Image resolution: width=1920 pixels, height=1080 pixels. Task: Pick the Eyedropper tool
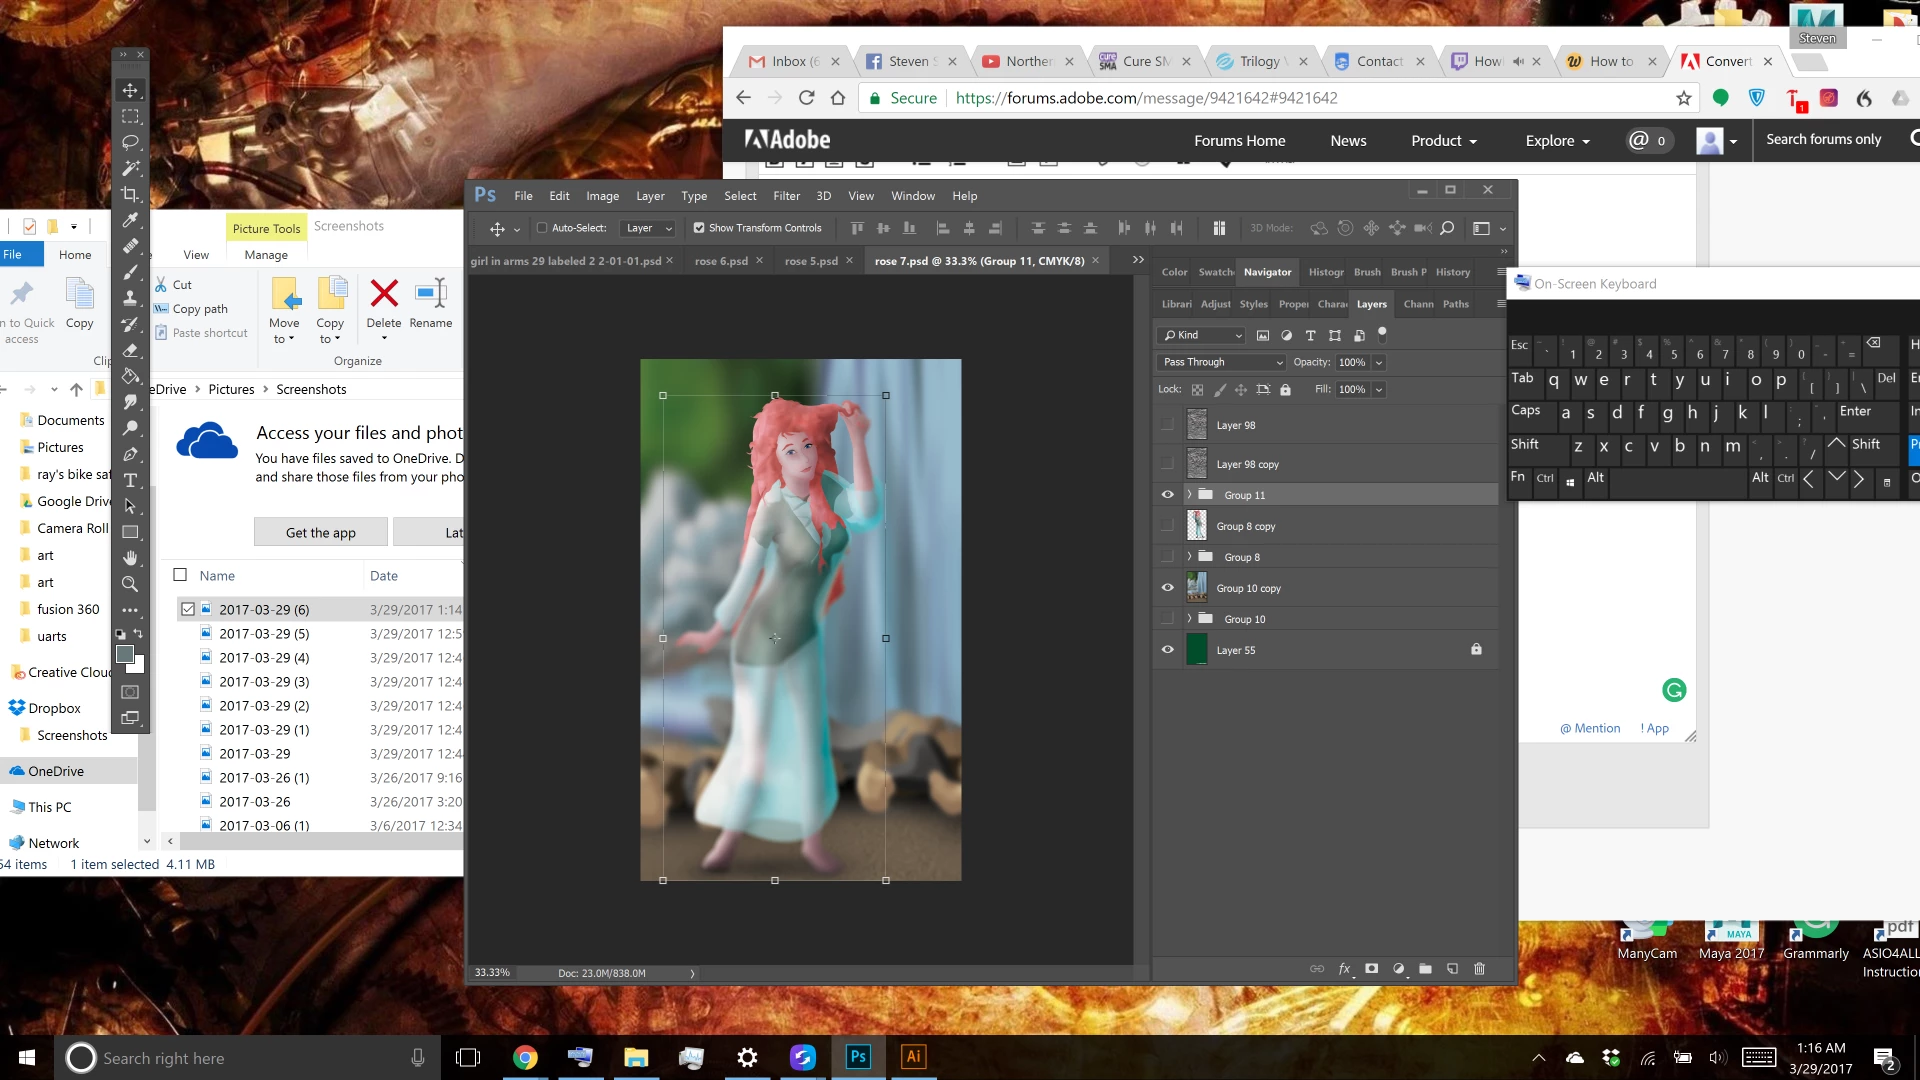(130, 220)
